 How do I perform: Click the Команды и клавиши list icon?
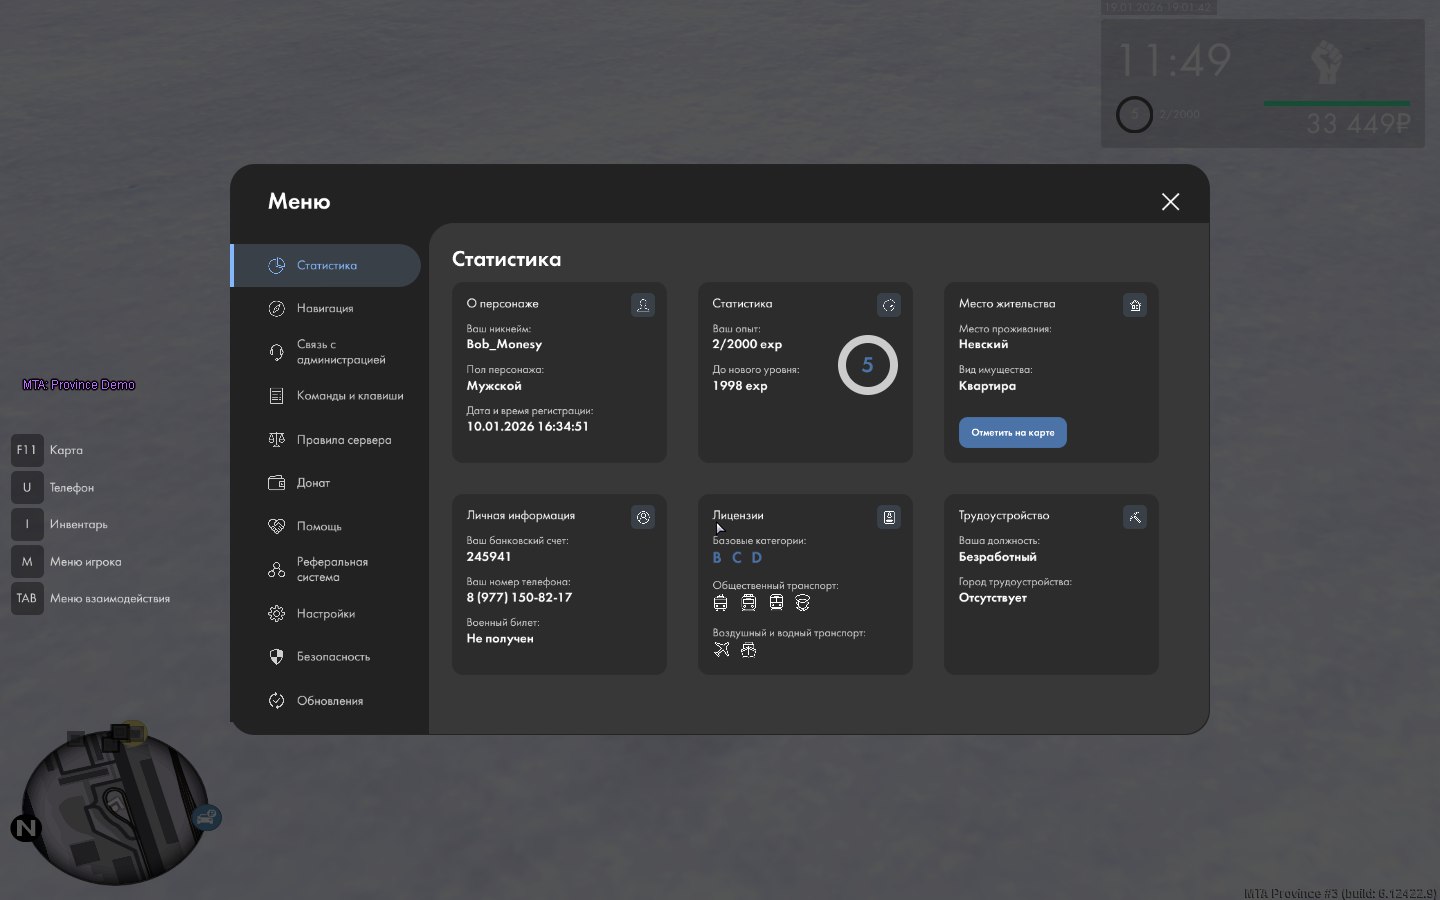coord(277,396)
